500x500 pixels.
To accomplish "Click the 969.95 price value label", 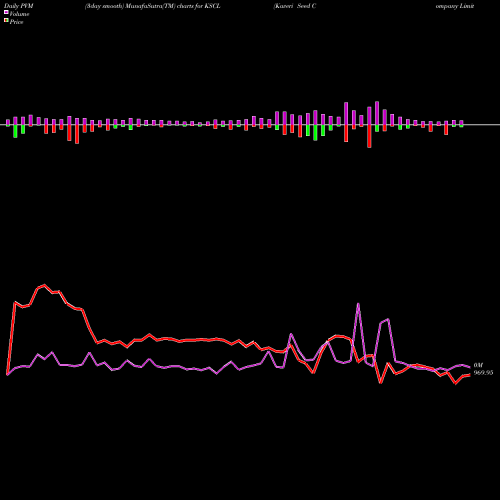I will point(483,373).
